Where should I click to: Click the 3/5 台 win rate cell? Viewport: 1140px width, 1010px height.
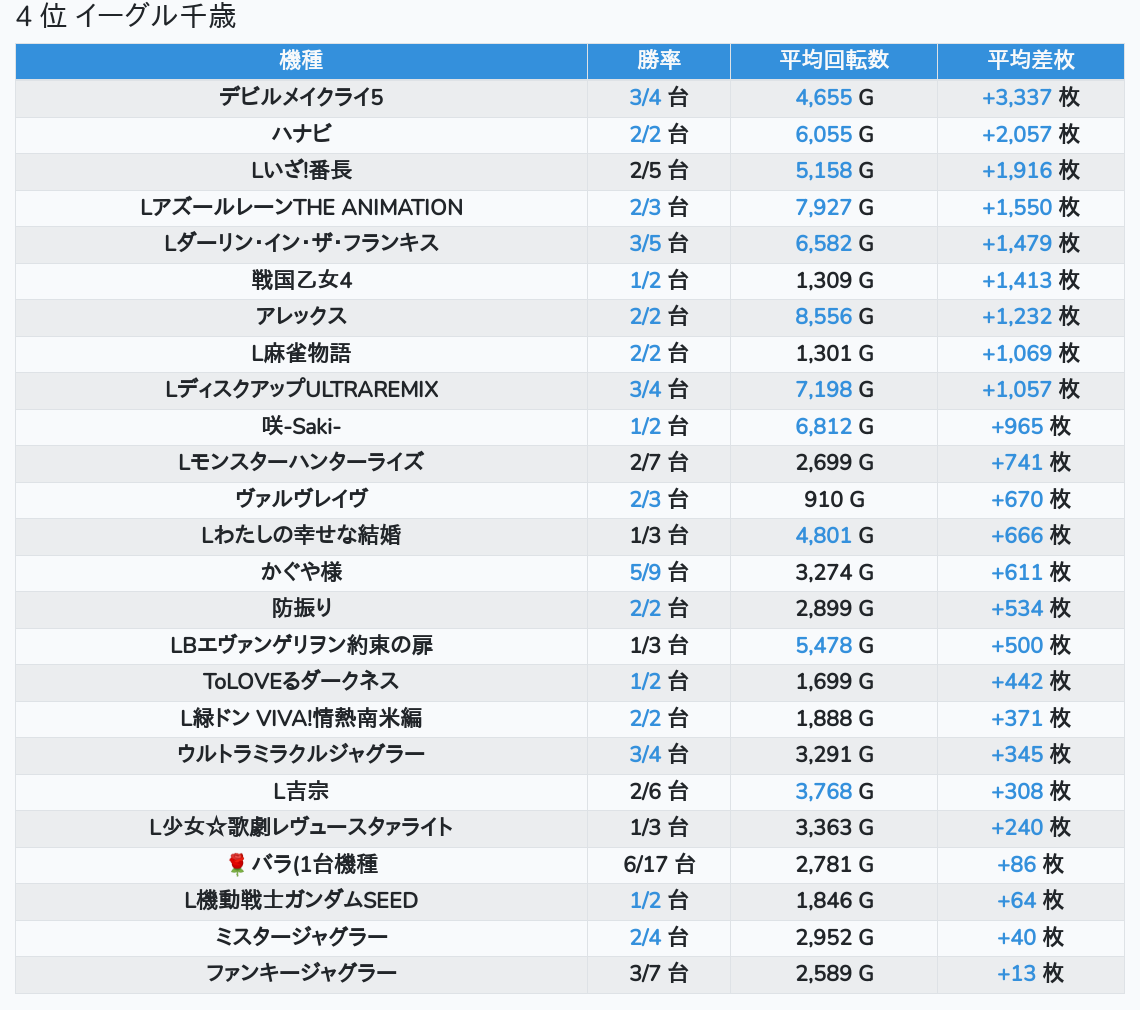click(x=659, y=243)
